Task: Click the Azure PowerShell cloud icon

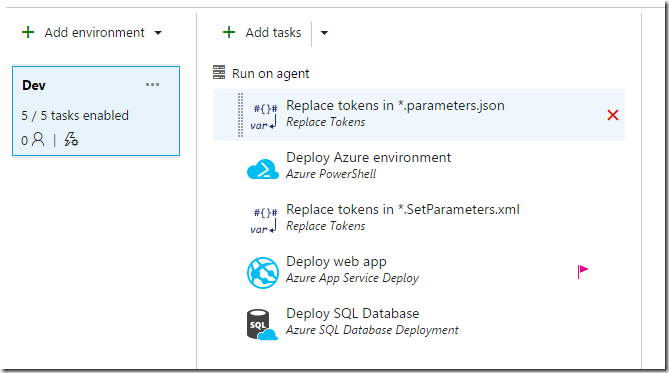Action: point(263,168)
